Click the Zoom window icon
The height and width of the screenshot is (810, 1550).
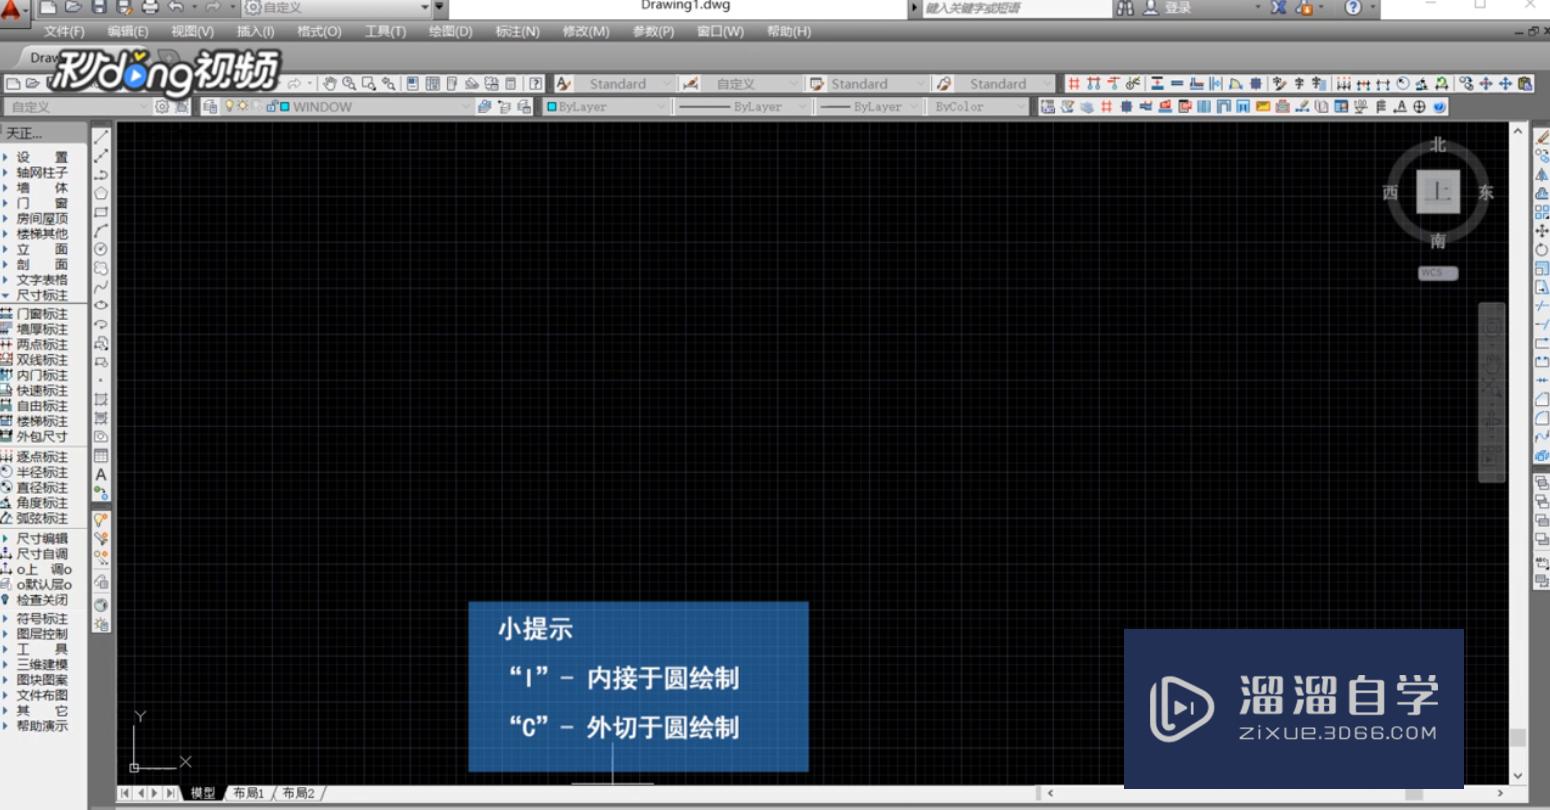(369, 84)
